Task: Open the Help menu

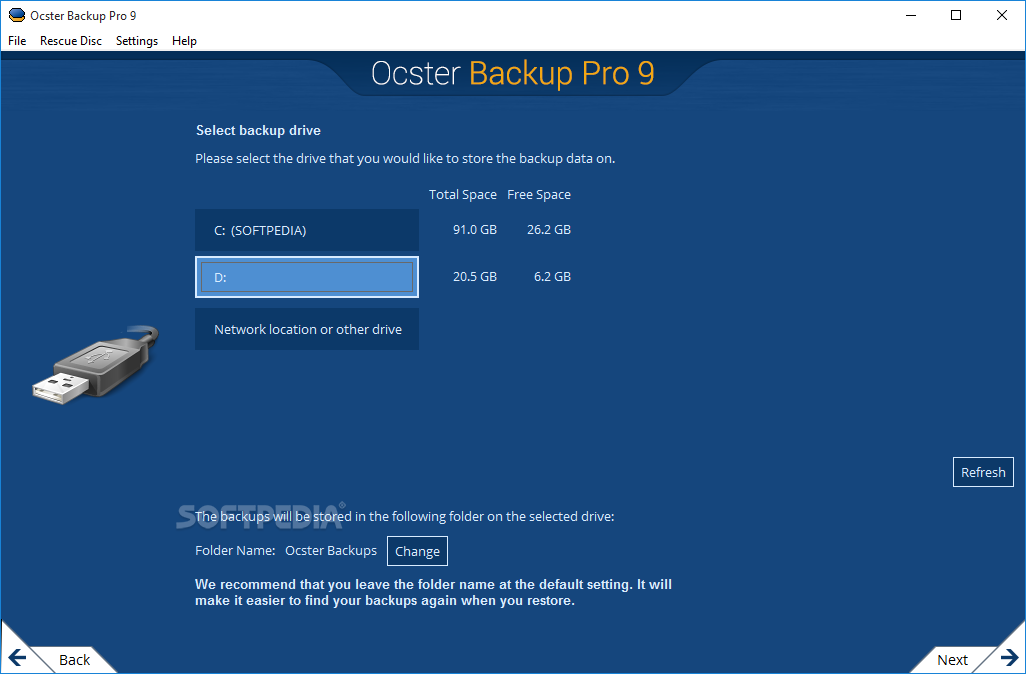Action: 185,41
